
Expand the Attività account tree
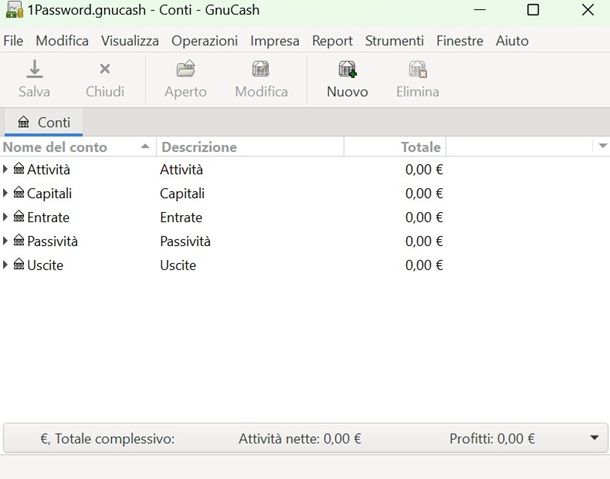[5, 169]
